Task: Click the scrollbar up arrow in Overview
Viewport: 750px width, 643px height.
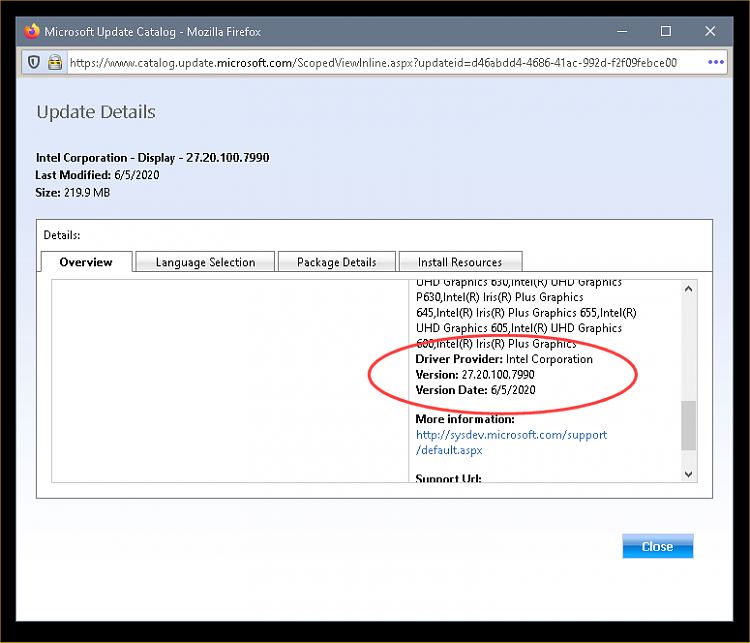Action: point(688,288)
